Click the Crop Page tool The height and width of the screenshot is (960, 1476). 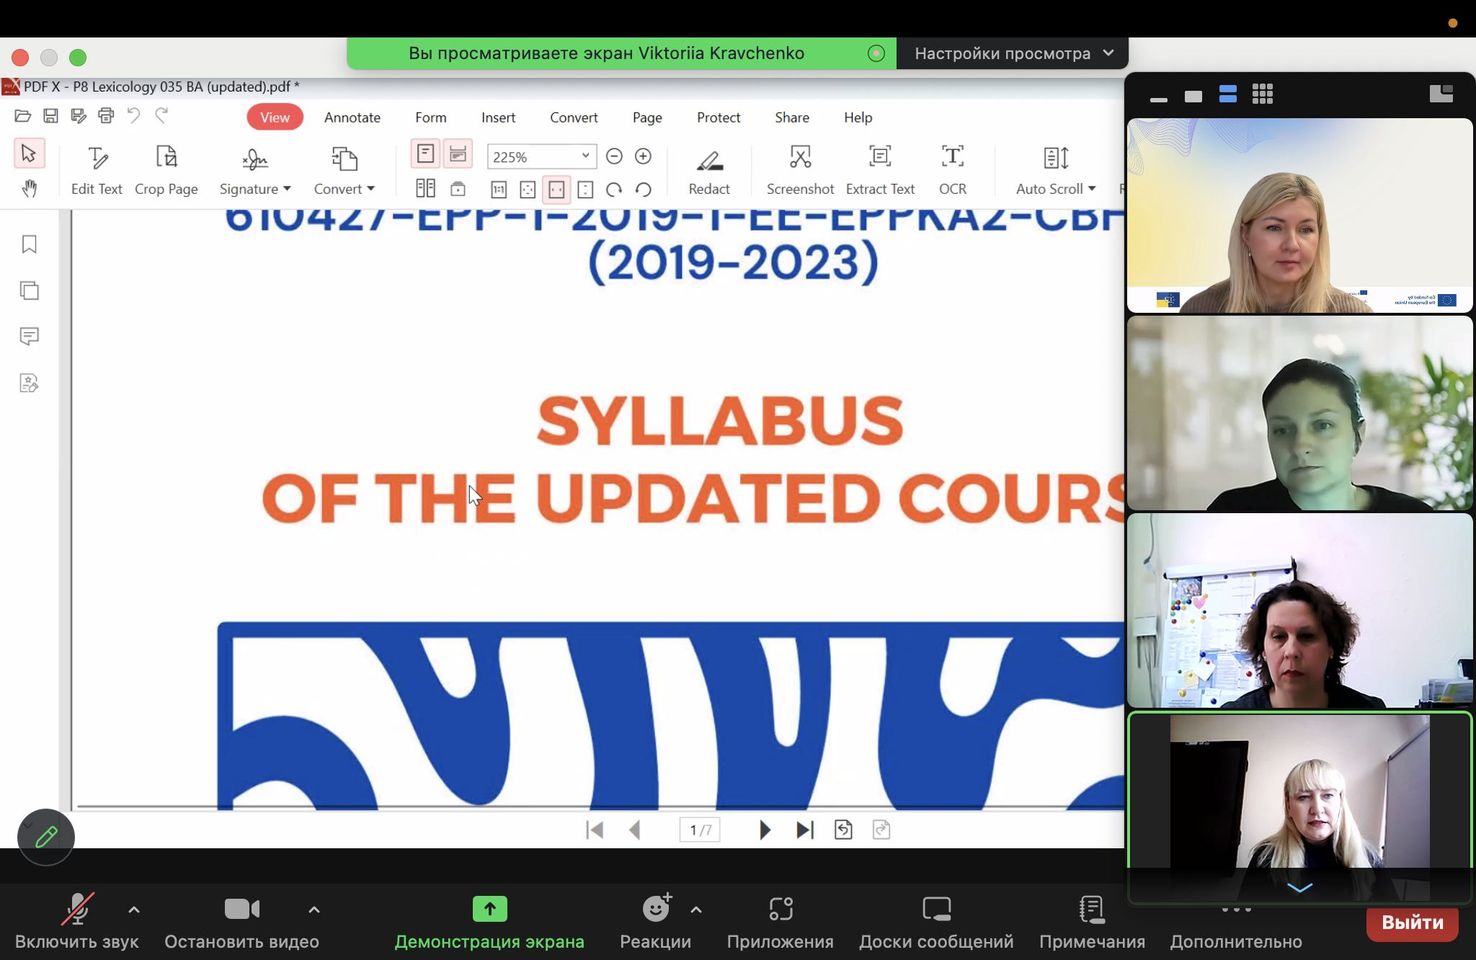166,170
